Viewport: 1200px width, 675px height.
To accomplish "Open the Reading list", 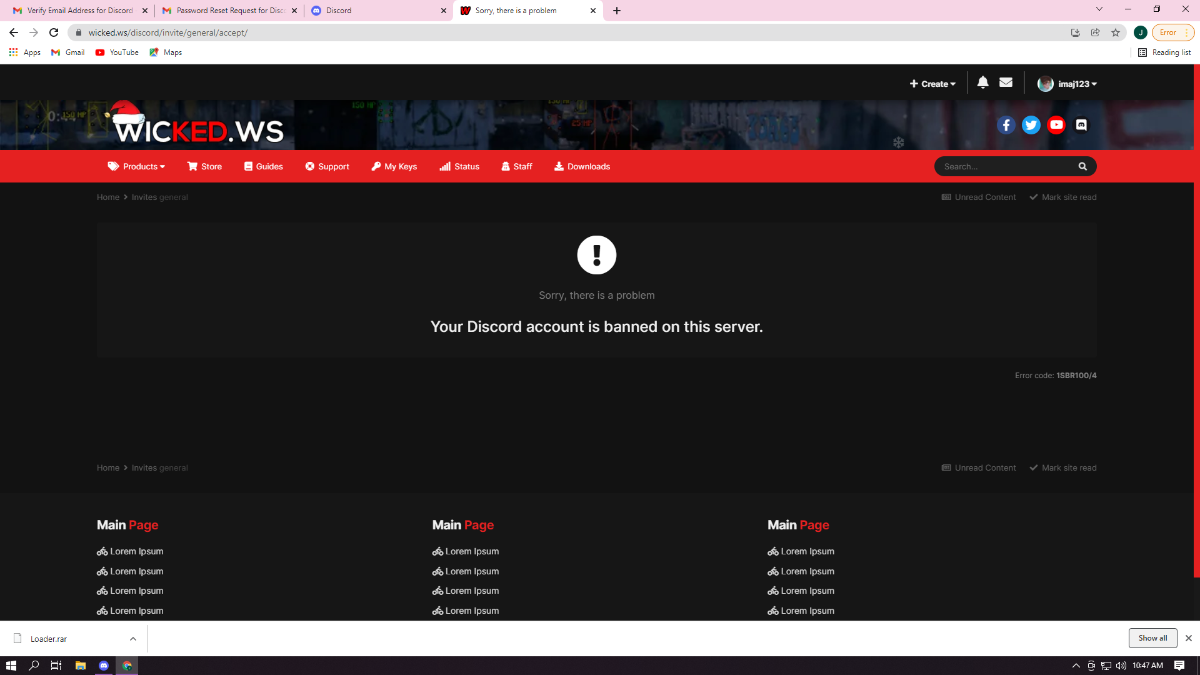I will tap(1164, 52).
